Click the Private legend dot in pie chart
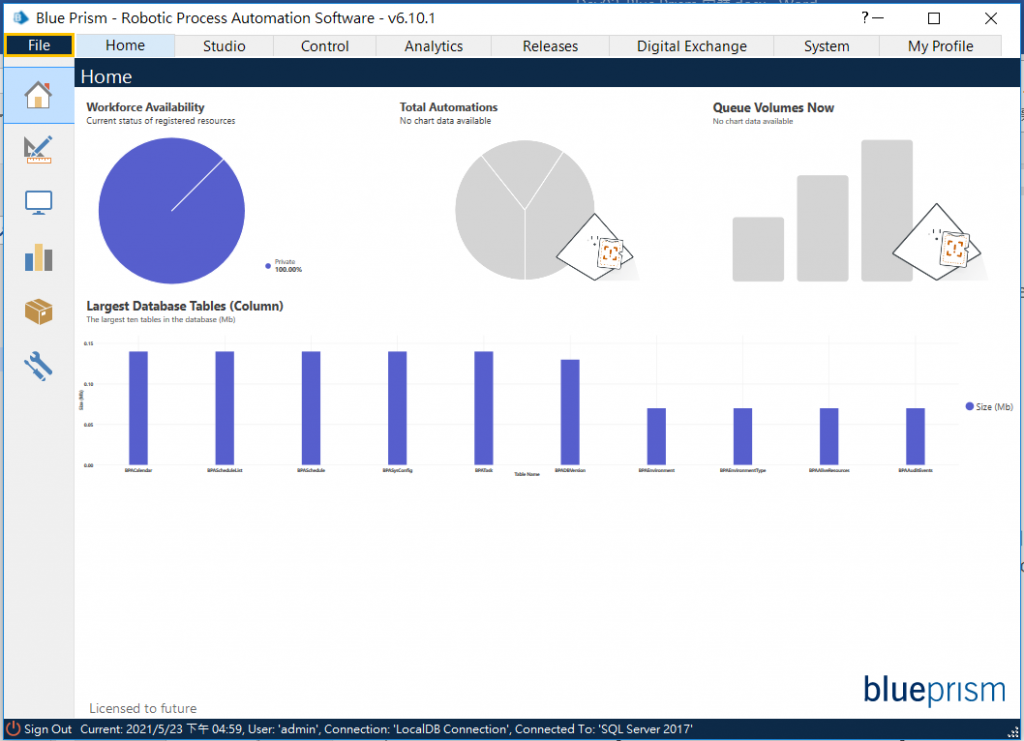 pos(268,266)
